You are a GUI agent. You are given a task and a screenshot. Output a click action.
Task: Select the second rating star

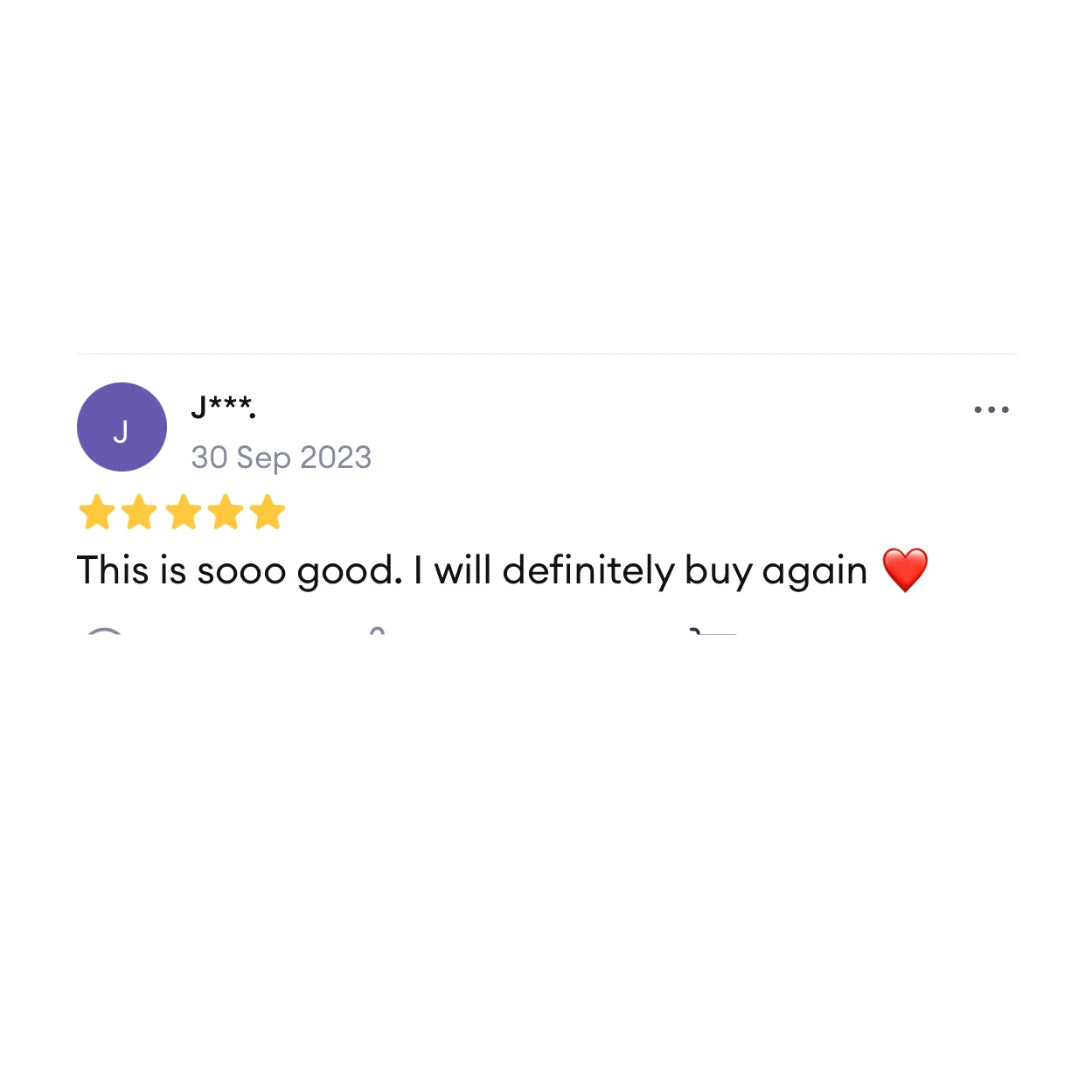tap(140, 512)
